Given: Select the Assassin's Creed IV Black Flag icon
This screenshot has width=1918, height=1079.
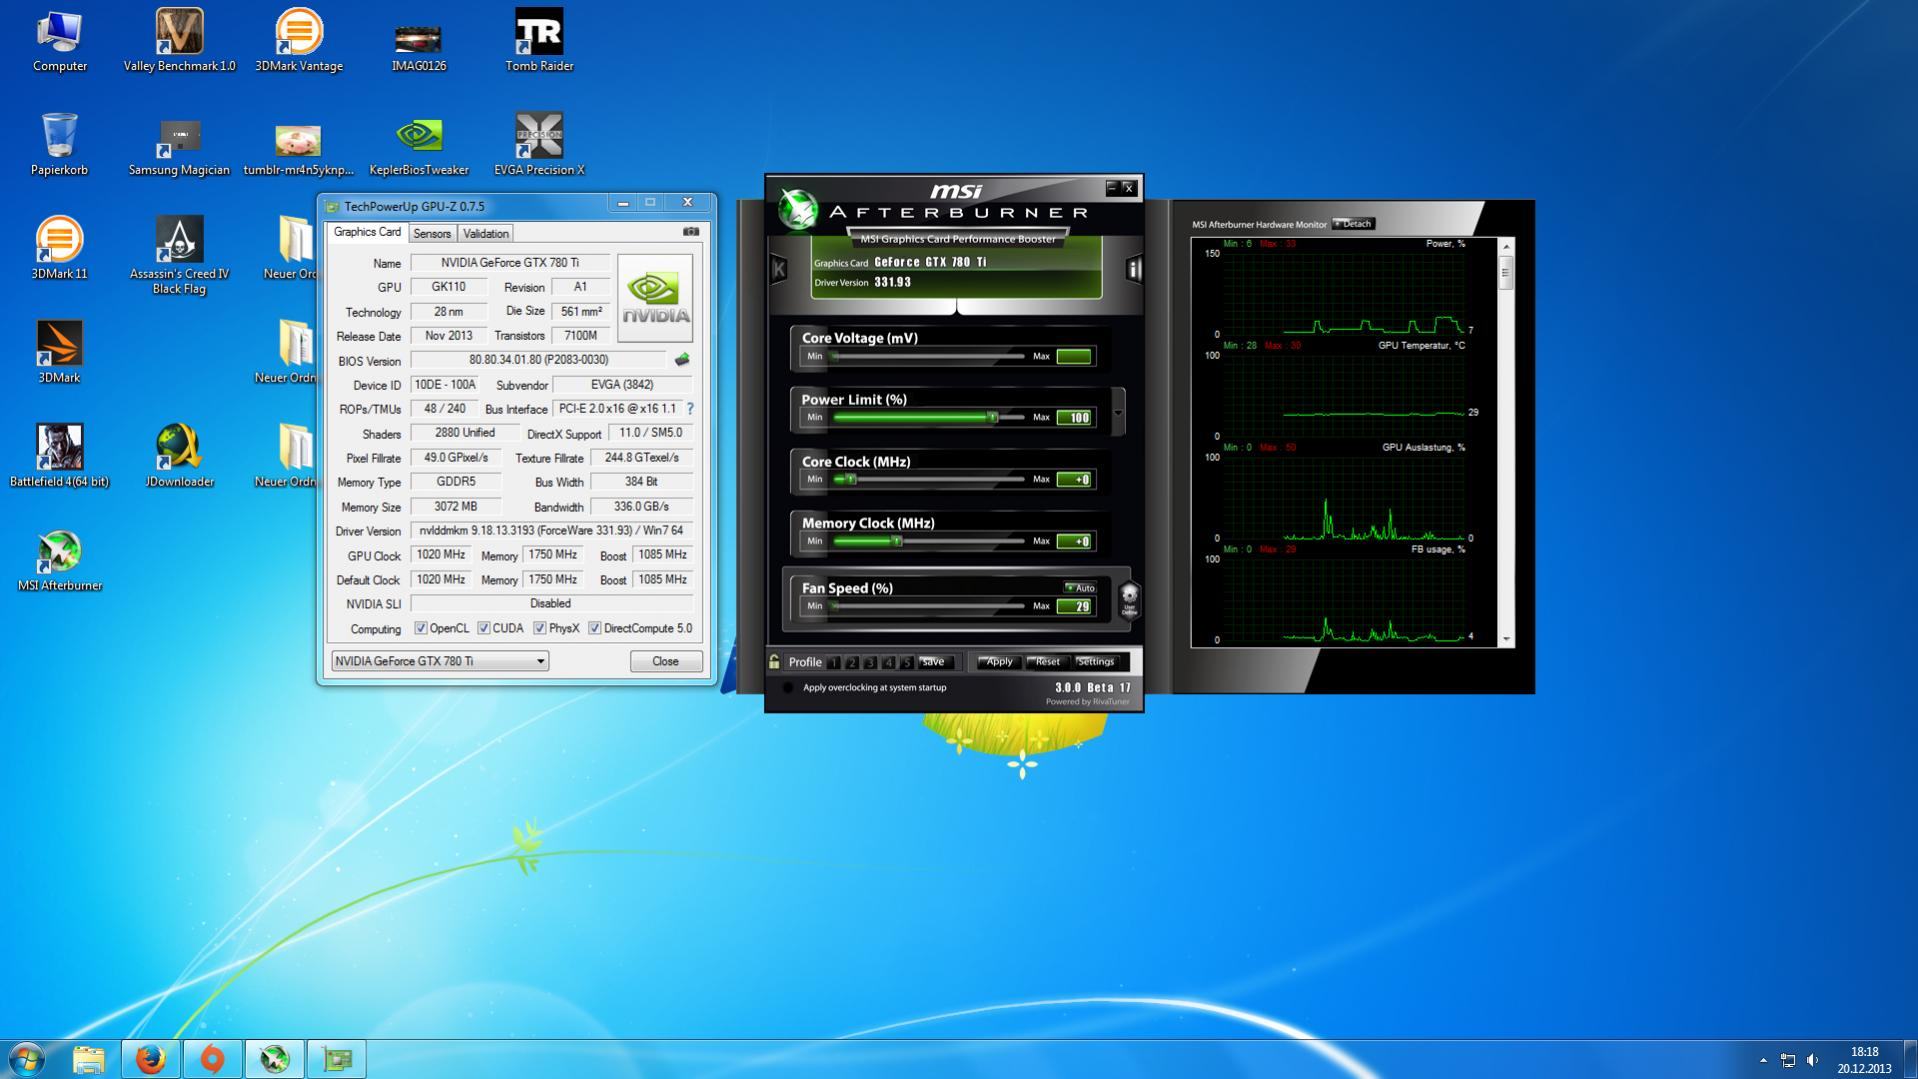Looking at the screenshot, I should (180, 256).
